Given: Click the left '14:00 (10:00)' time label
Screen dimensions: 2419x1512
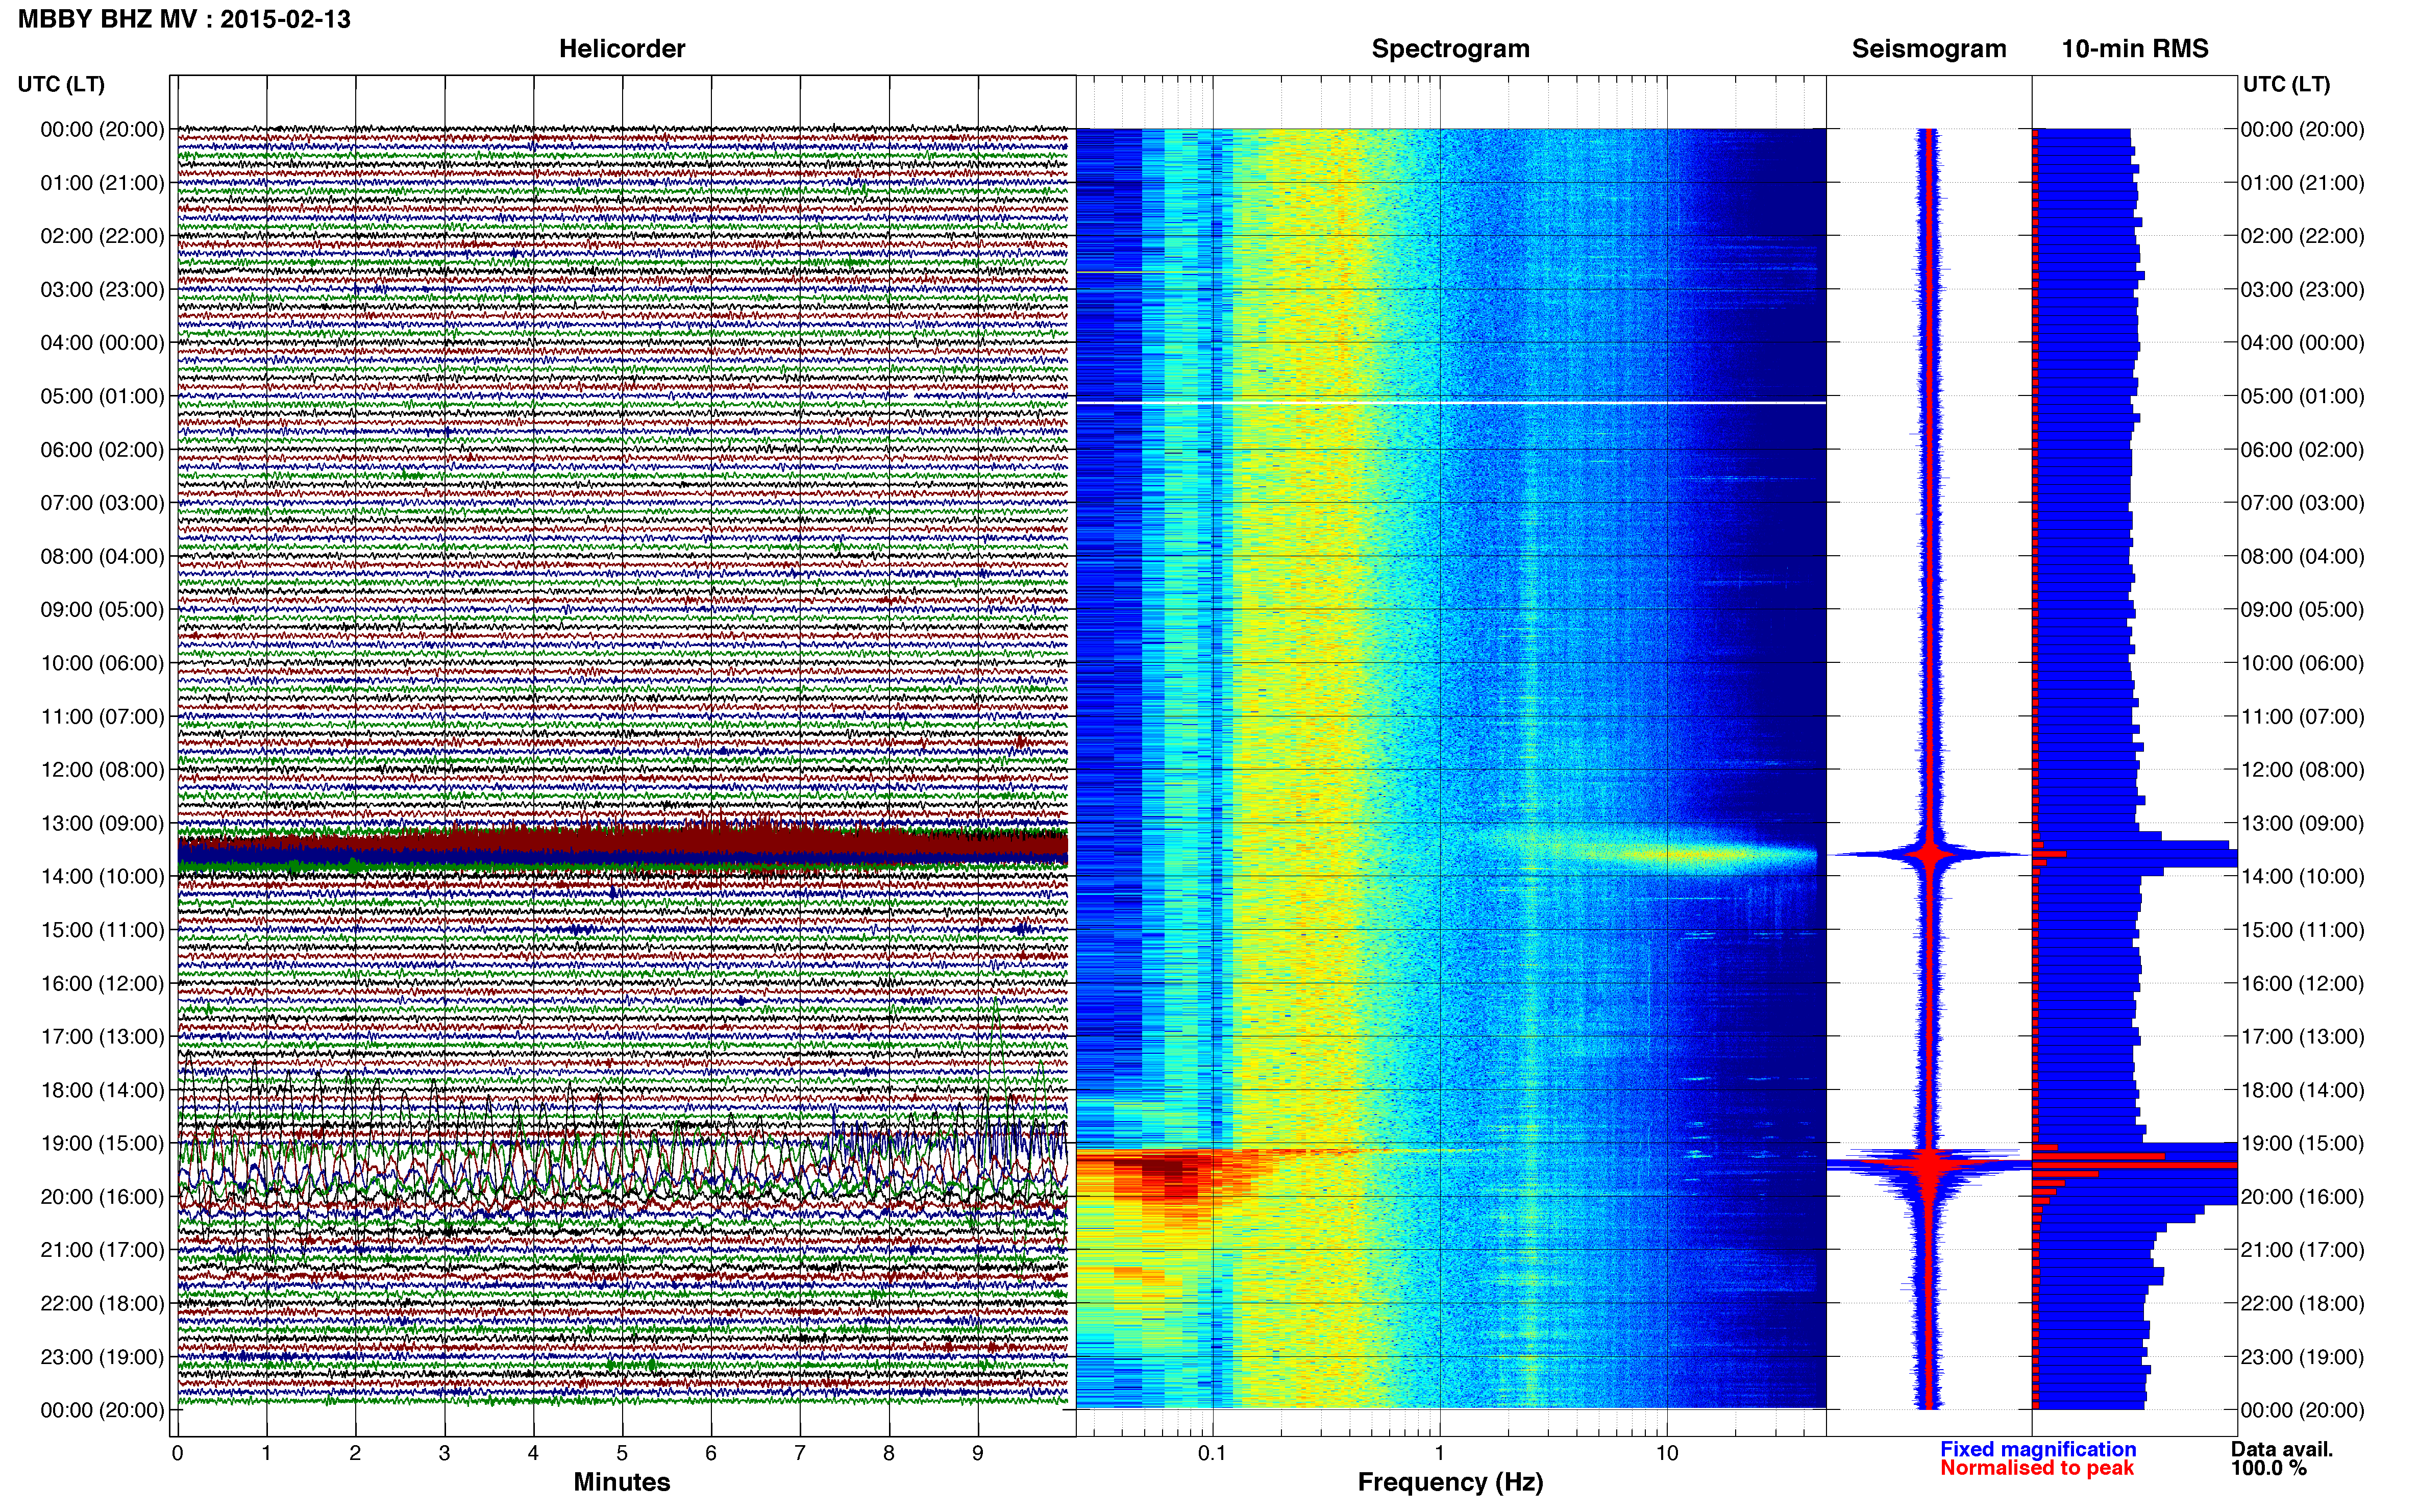Looking at the screenshot, I should click(x=102, y=876).
